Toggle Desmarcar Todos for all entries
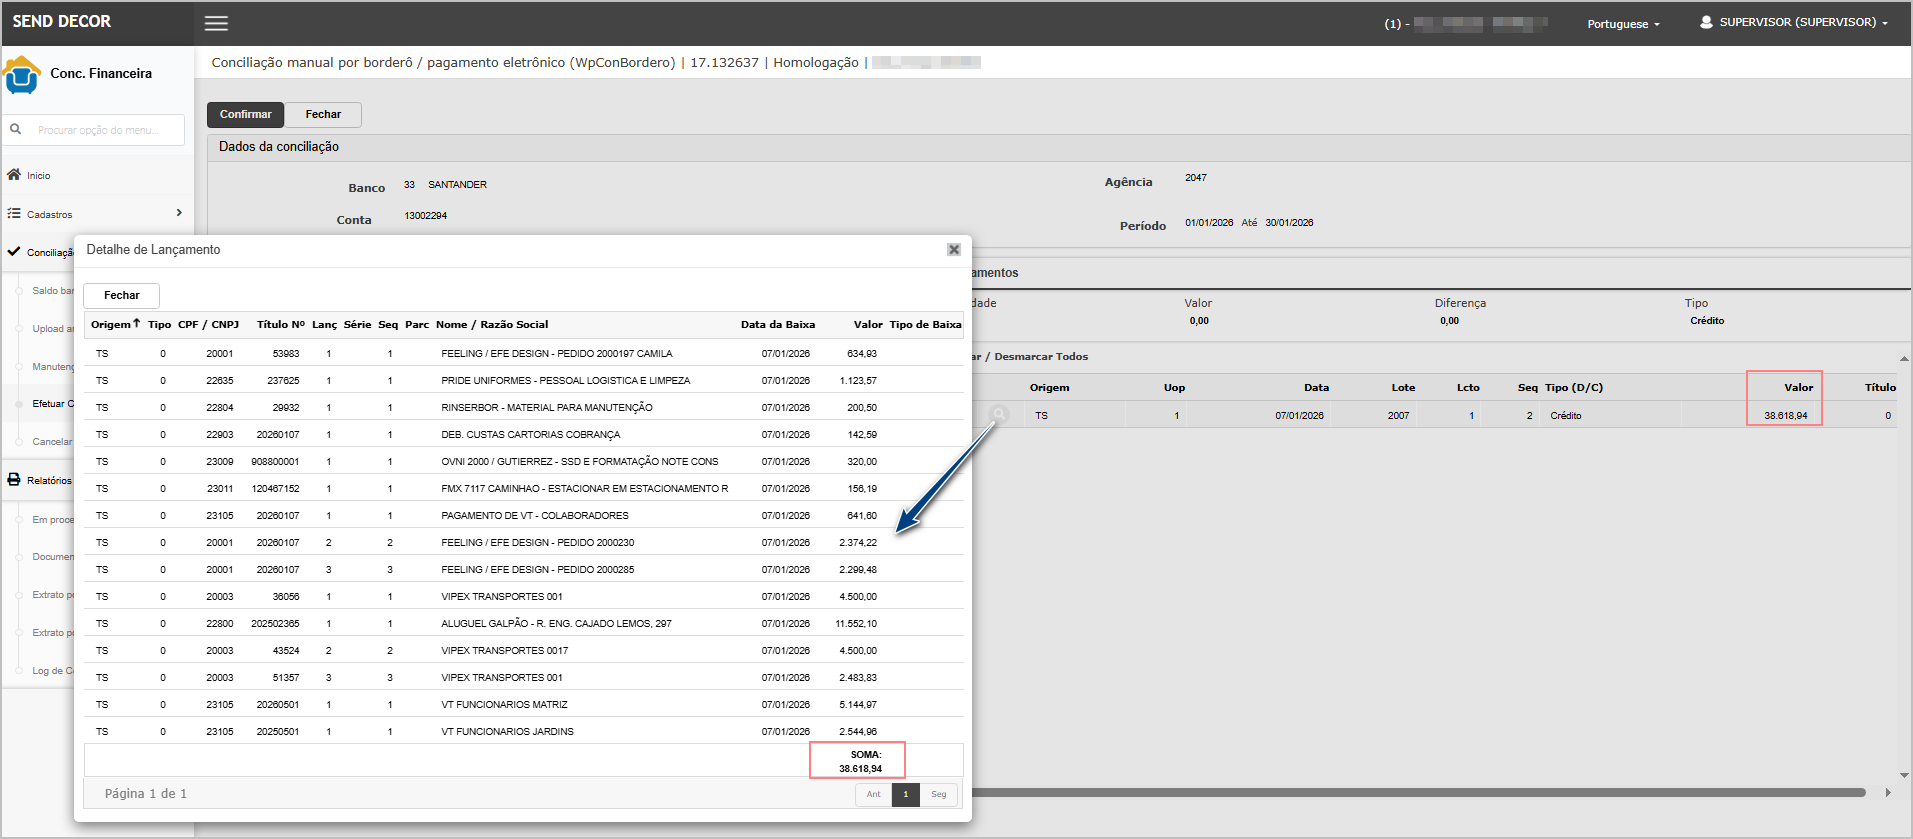Image resolution: width=1913 pixels, height=839 pixels. (1040, 357)
